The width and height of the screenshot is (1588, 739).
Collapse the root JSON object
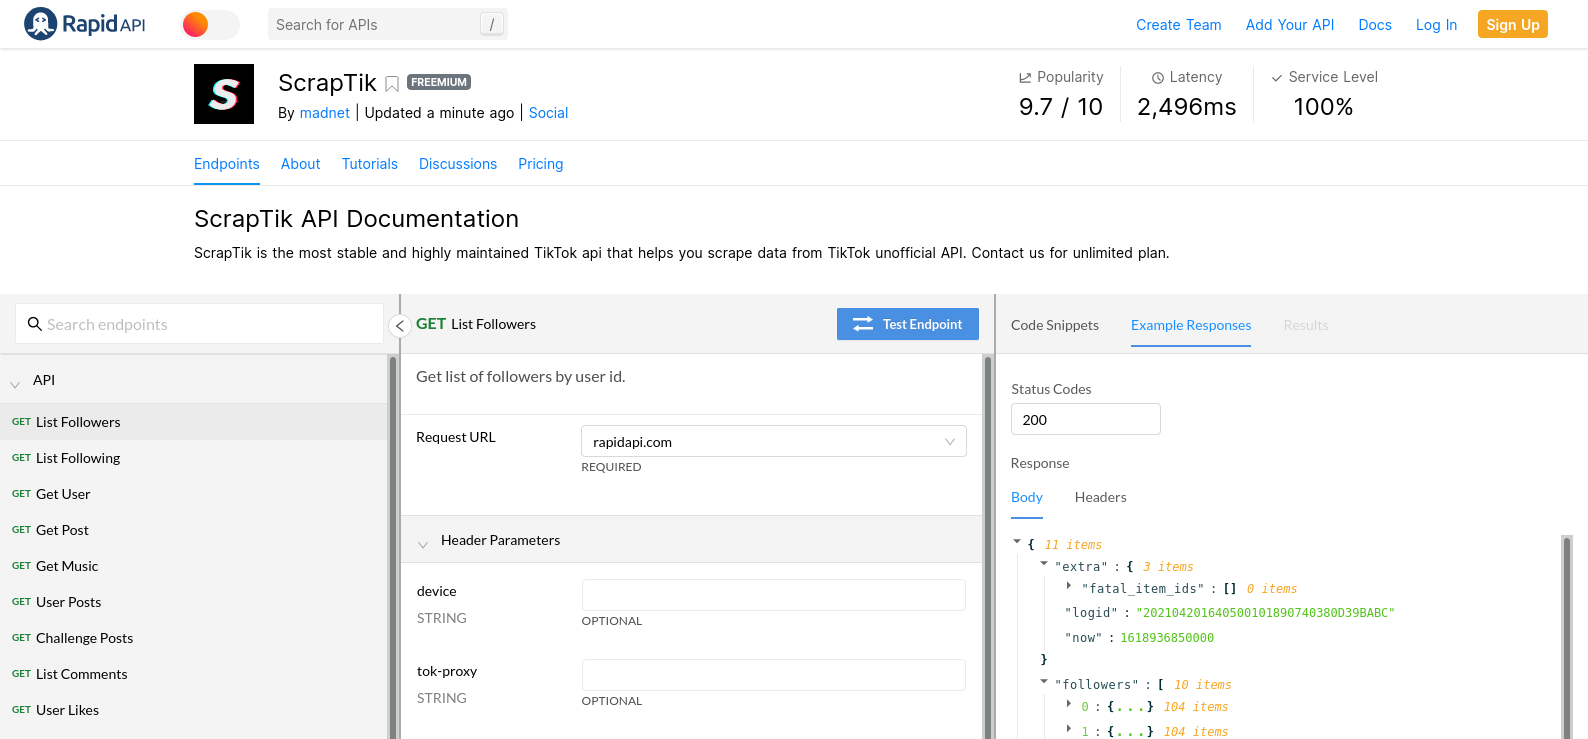point(1017,542)
